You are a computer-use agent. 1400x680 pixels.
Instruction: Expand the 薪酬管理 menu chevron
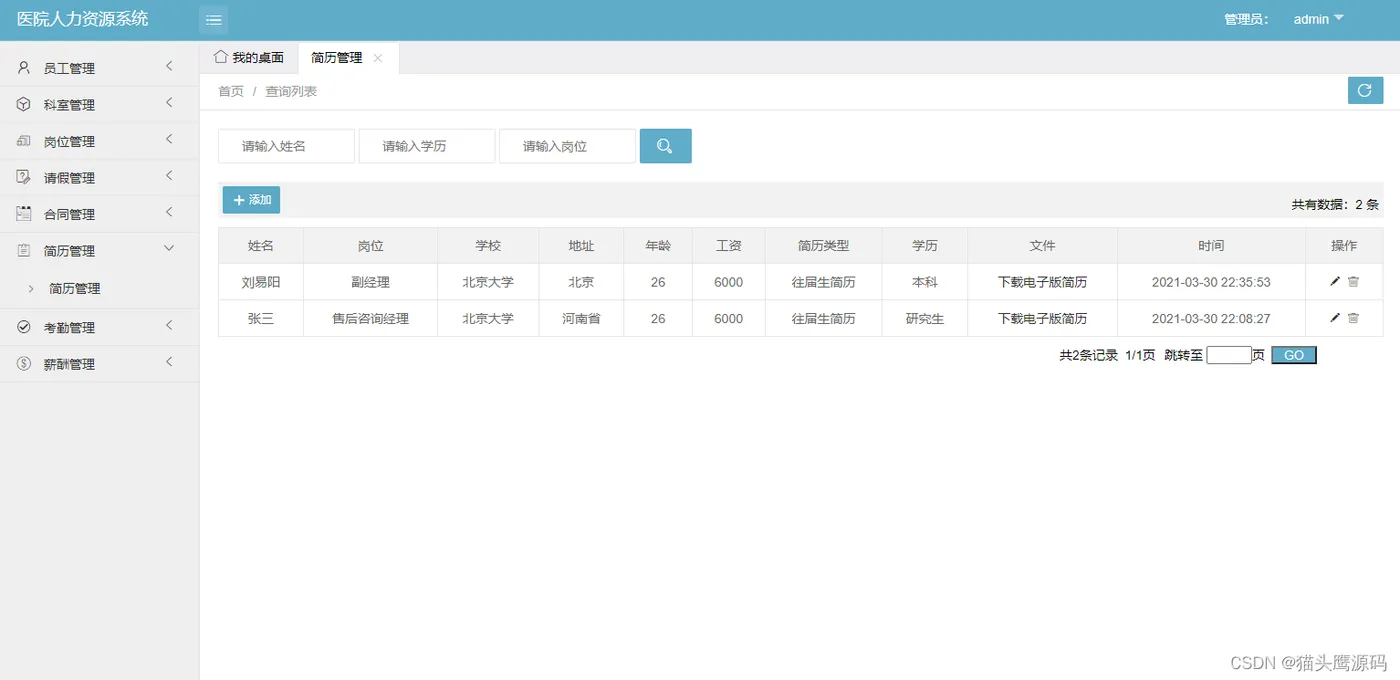tap(169, 362)
